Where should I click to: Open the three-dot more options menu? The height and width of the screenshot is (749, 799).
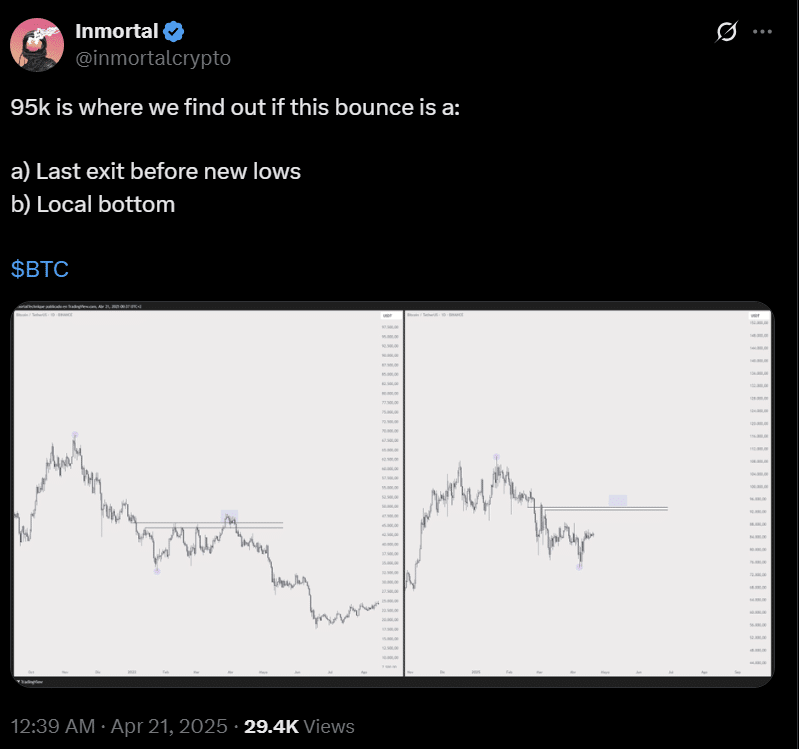tap(762, 32)
